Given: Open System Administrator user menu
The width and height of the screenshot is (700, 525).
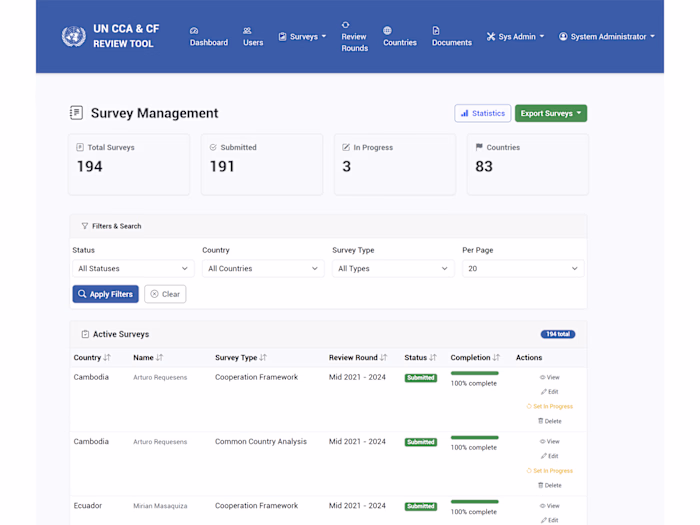Looking at the screenshot, I should point(606,37).
